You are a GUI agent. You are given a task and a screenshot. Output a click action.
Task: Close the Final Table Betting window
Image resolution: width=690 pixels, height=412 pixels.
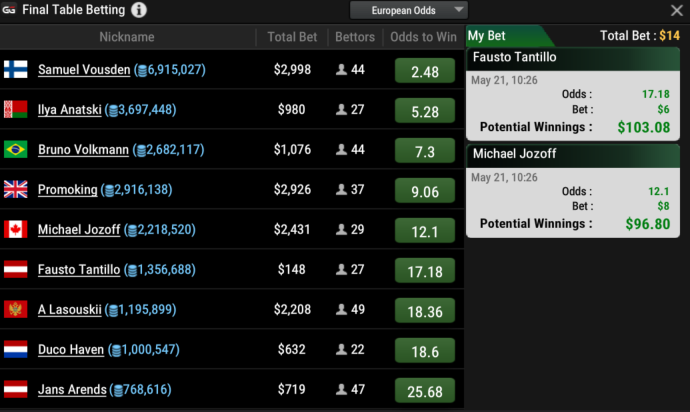(x=676, y=11)
